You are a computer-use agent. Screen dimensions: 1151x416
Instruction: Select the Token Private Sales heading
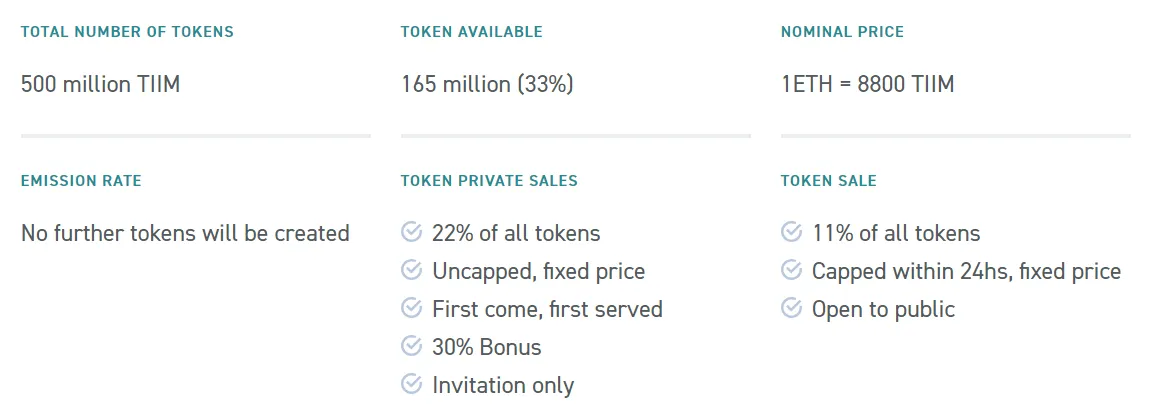click(489, 180)
